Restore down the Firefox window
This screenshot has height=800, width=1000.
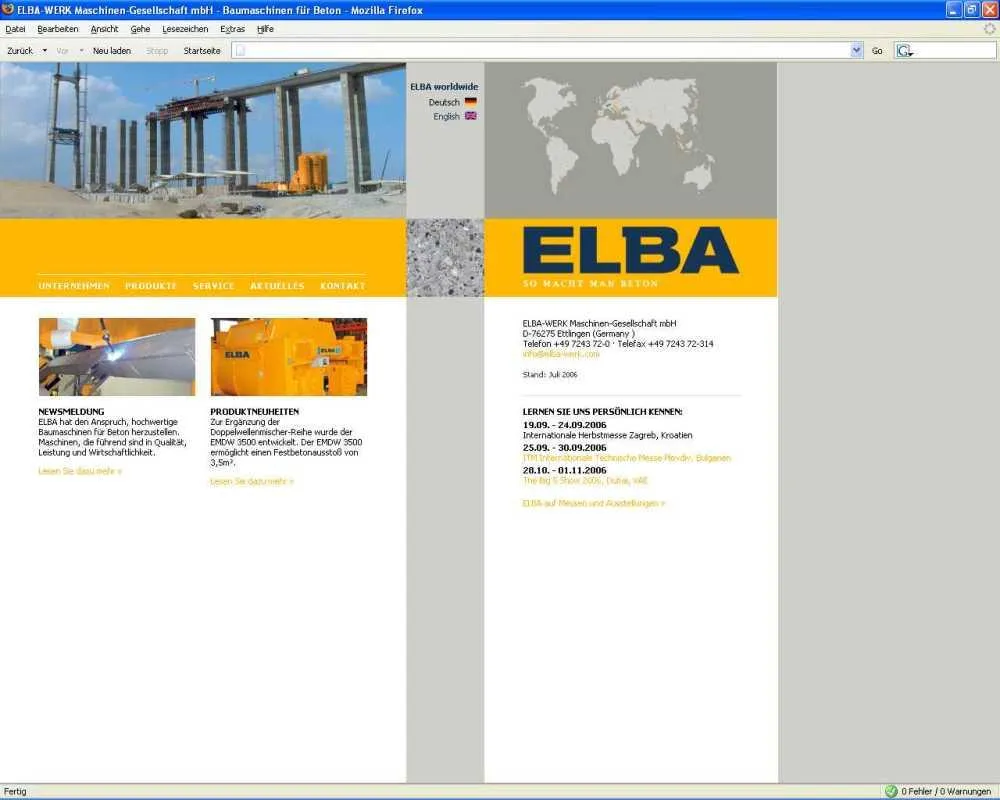tap(971, 10)
